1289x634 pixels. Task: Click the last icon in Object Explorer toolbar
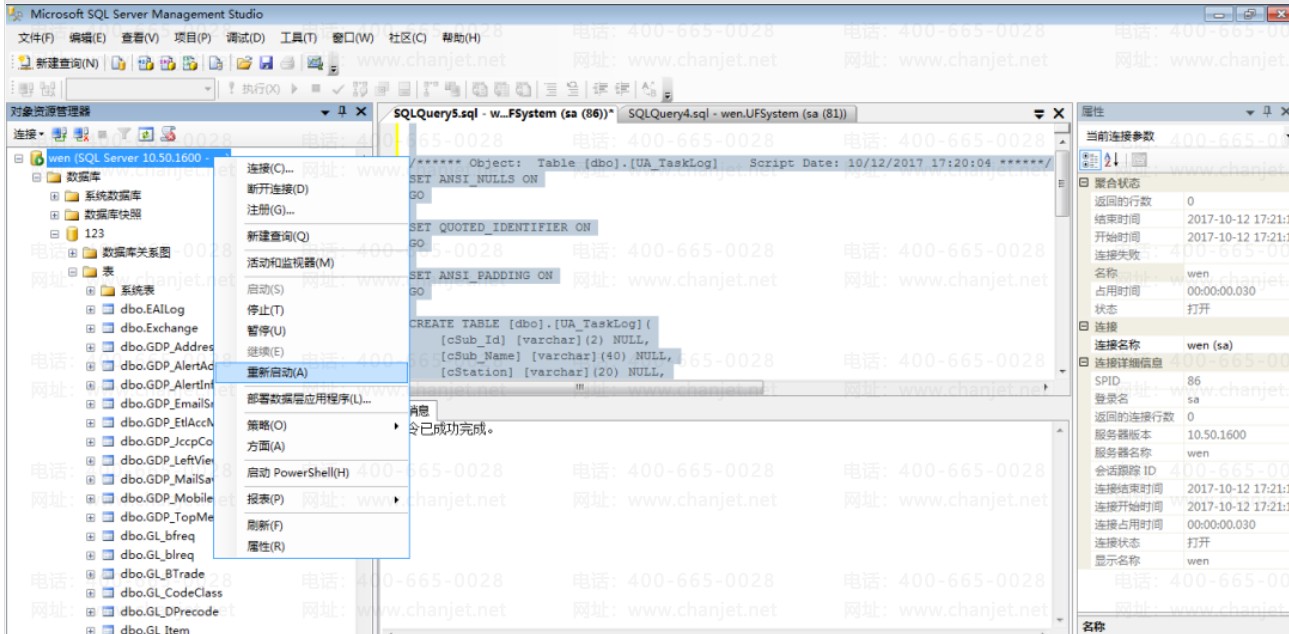pos(168,134)
